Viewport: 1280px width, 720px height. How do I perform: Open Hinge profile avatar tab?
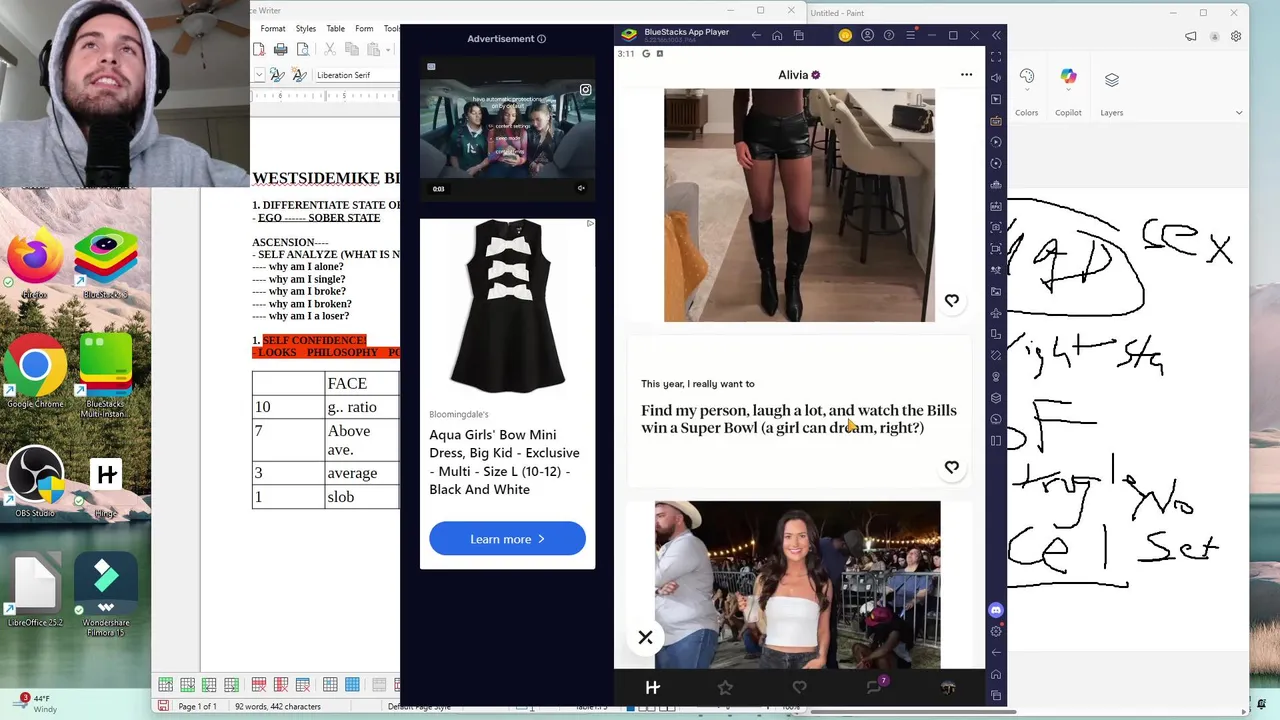[x=948, y=687]
